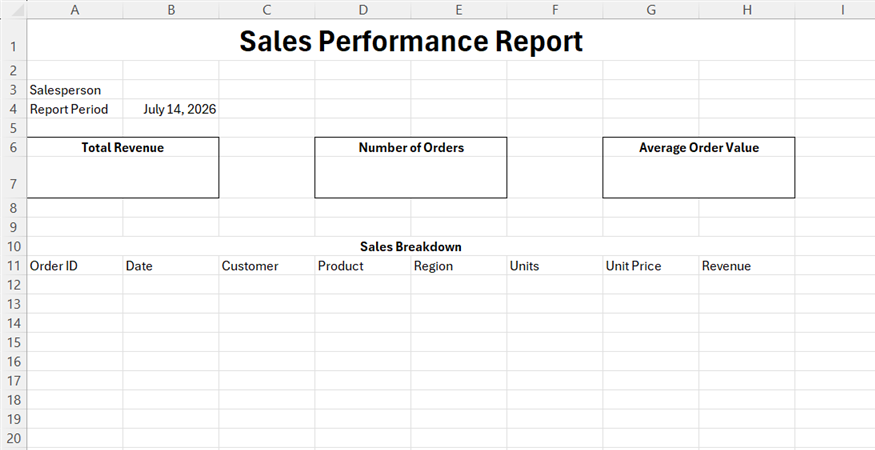Image resolution: width=875 pixels, height=450 pixels.
Task: Select row 7 header
Action: [13, 178]
